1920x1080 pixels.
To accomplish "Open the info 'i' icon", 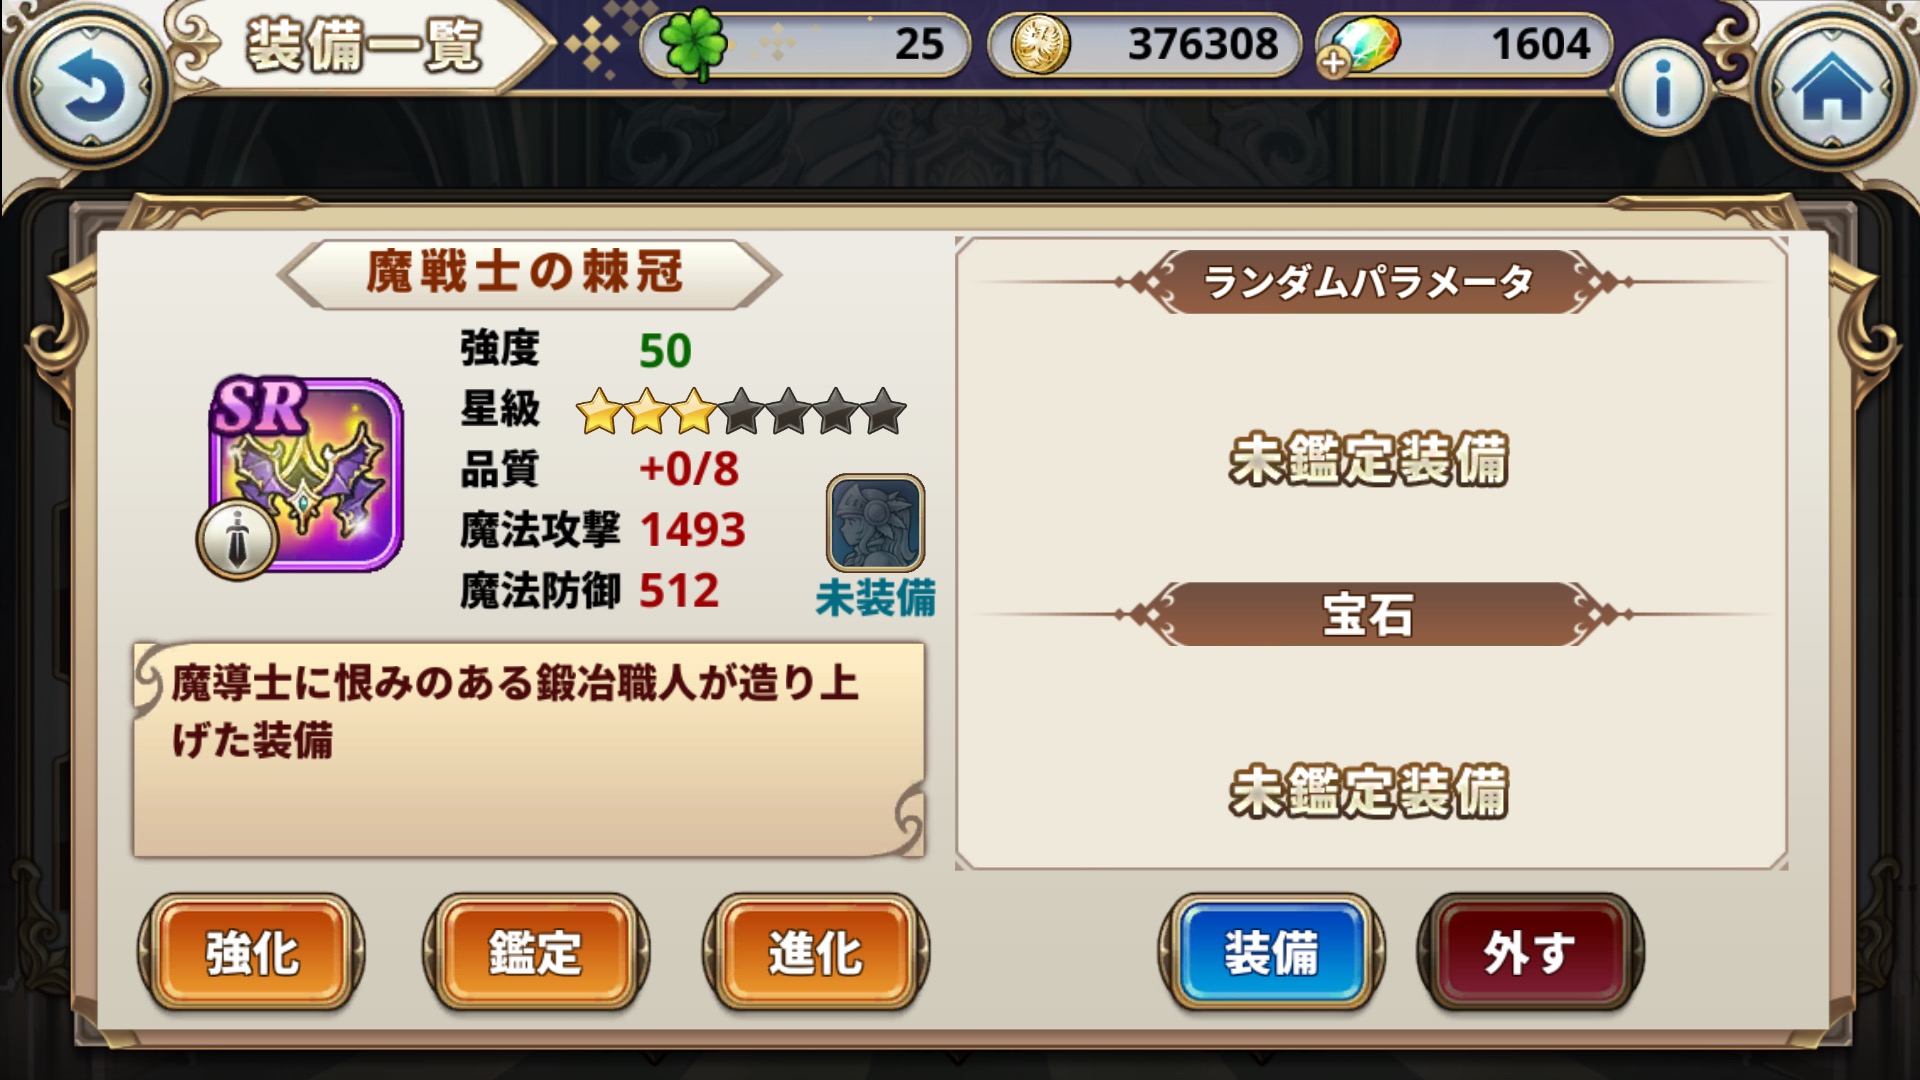I will (x=1662, y=90).
